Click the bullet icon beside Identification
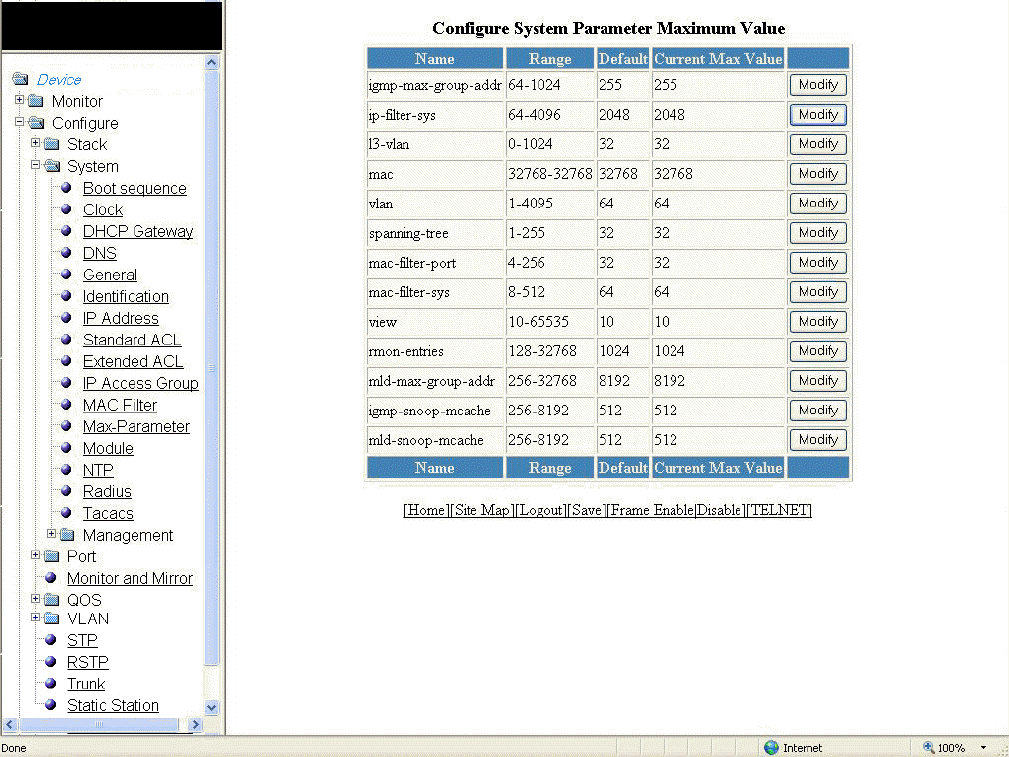Screen dimensions: 1009x757 click(66, 296)
